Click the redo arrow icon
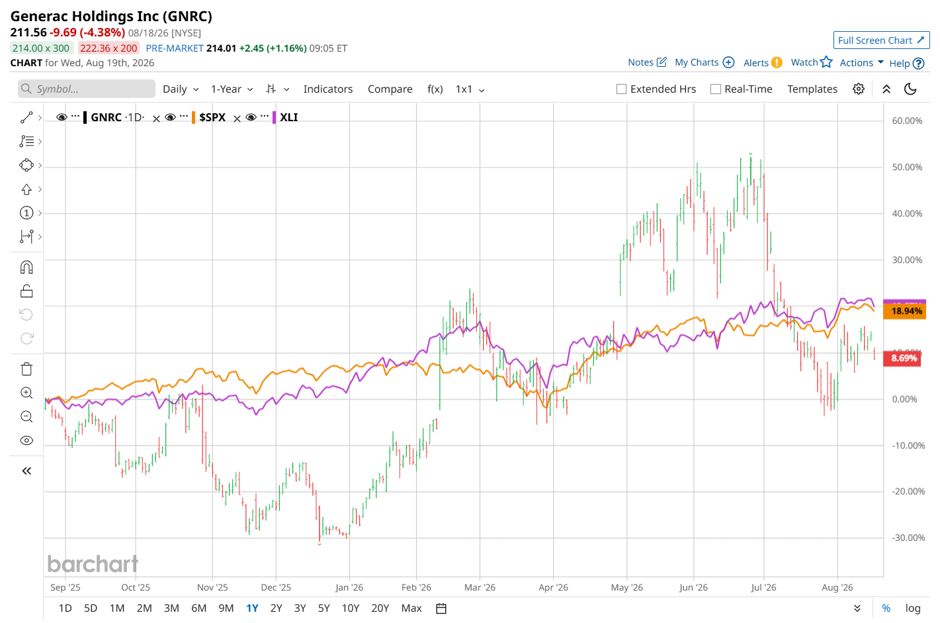The height and width of the screenshot is (623, 940). 26,339
